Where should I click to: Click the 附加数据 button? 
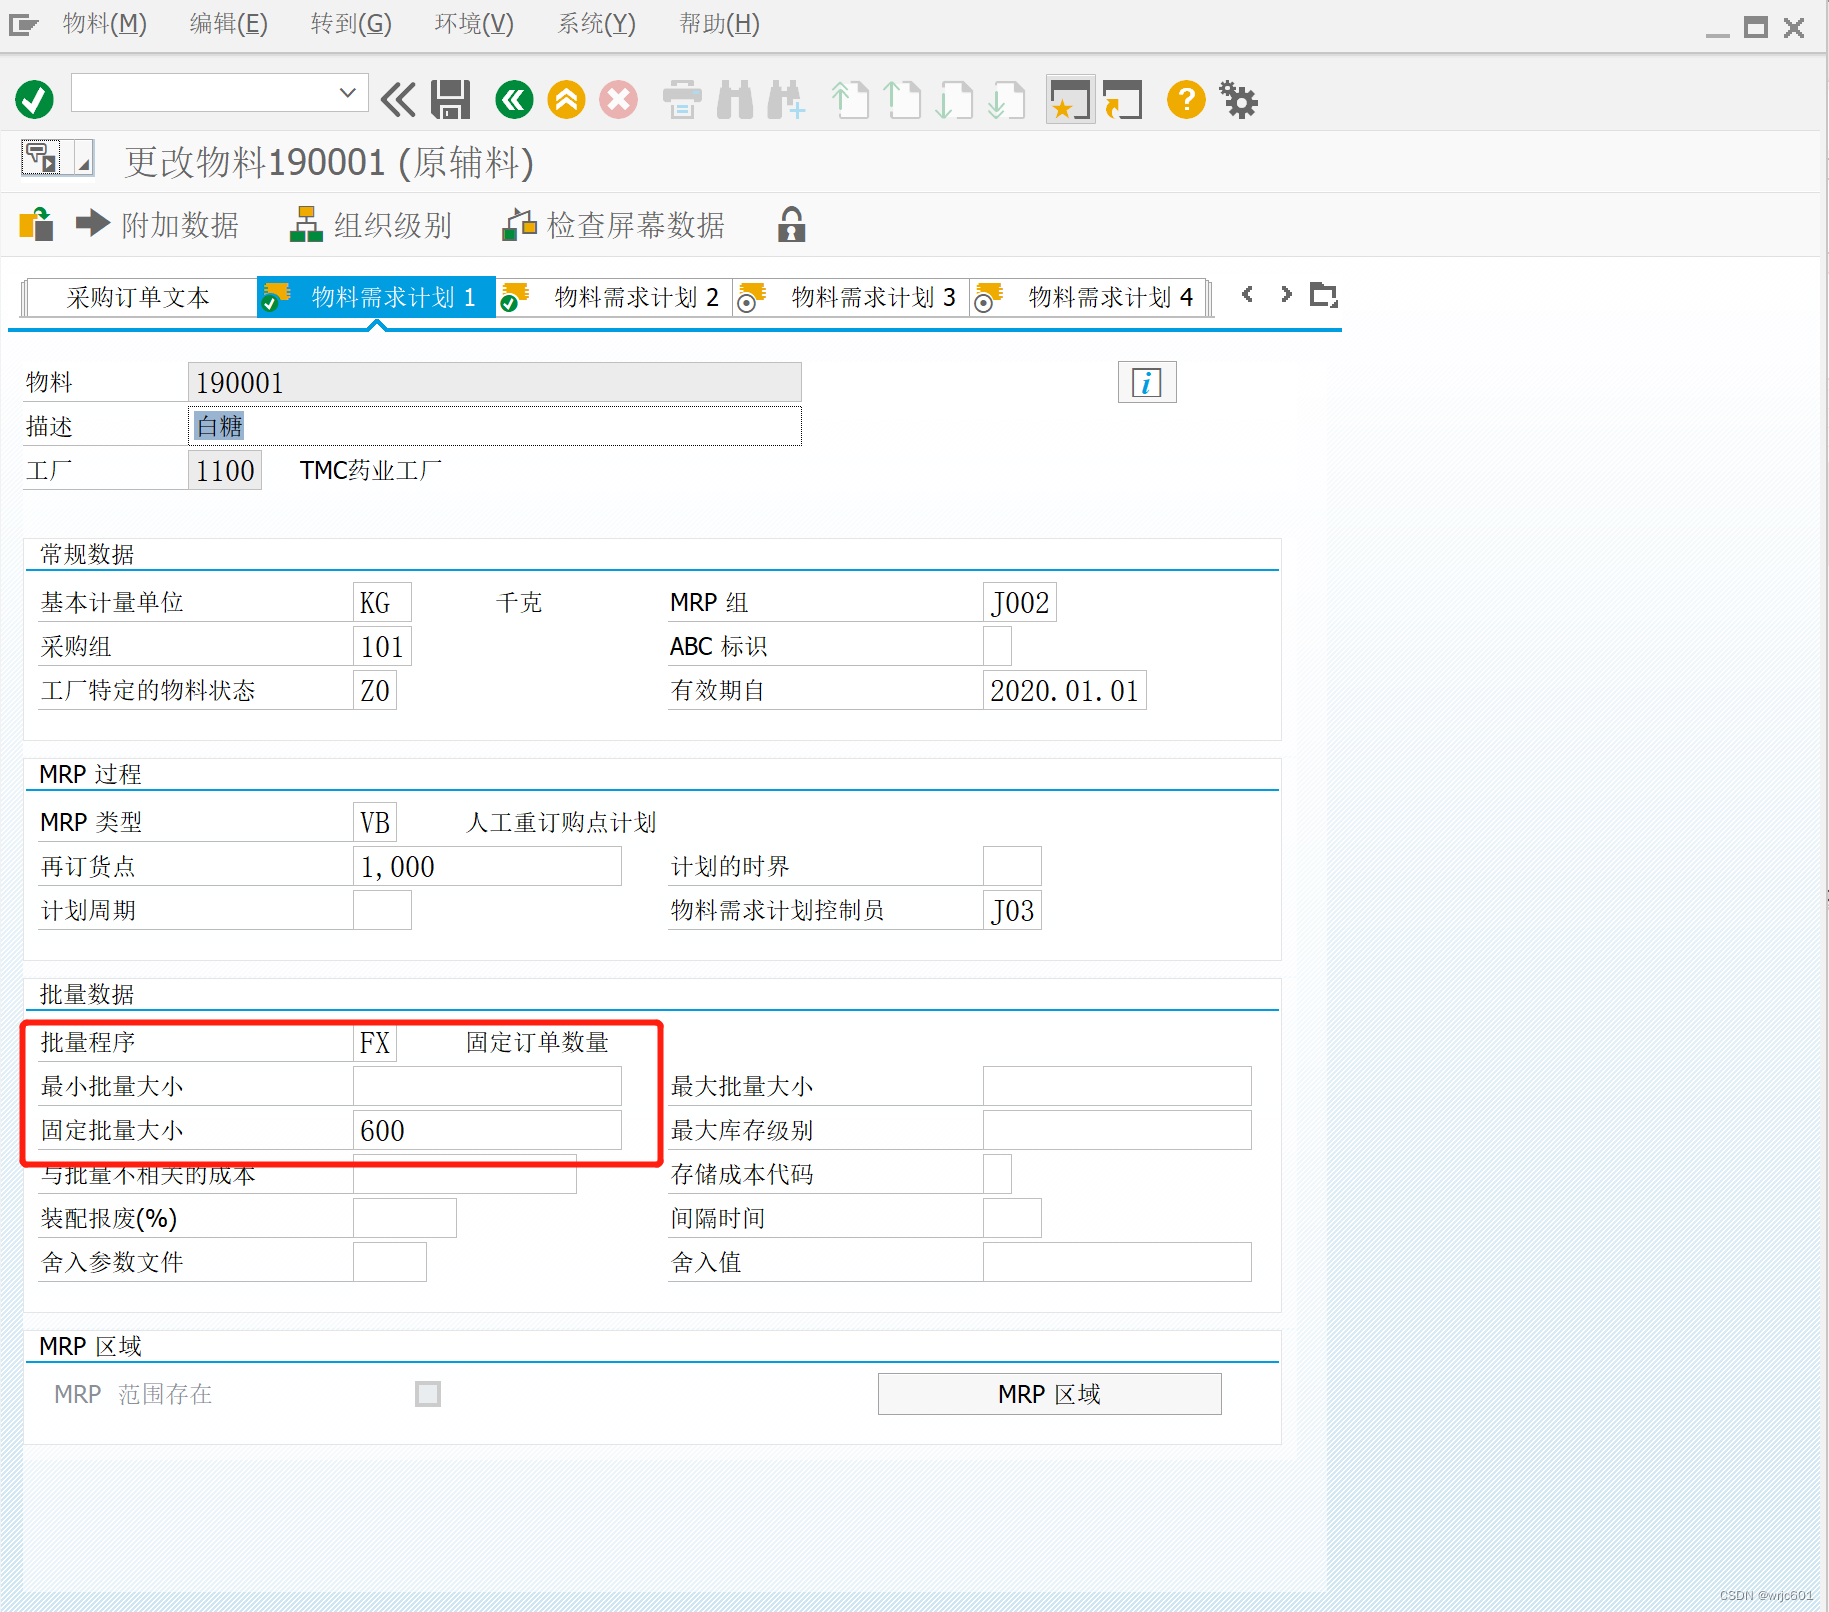click(158, 225)
